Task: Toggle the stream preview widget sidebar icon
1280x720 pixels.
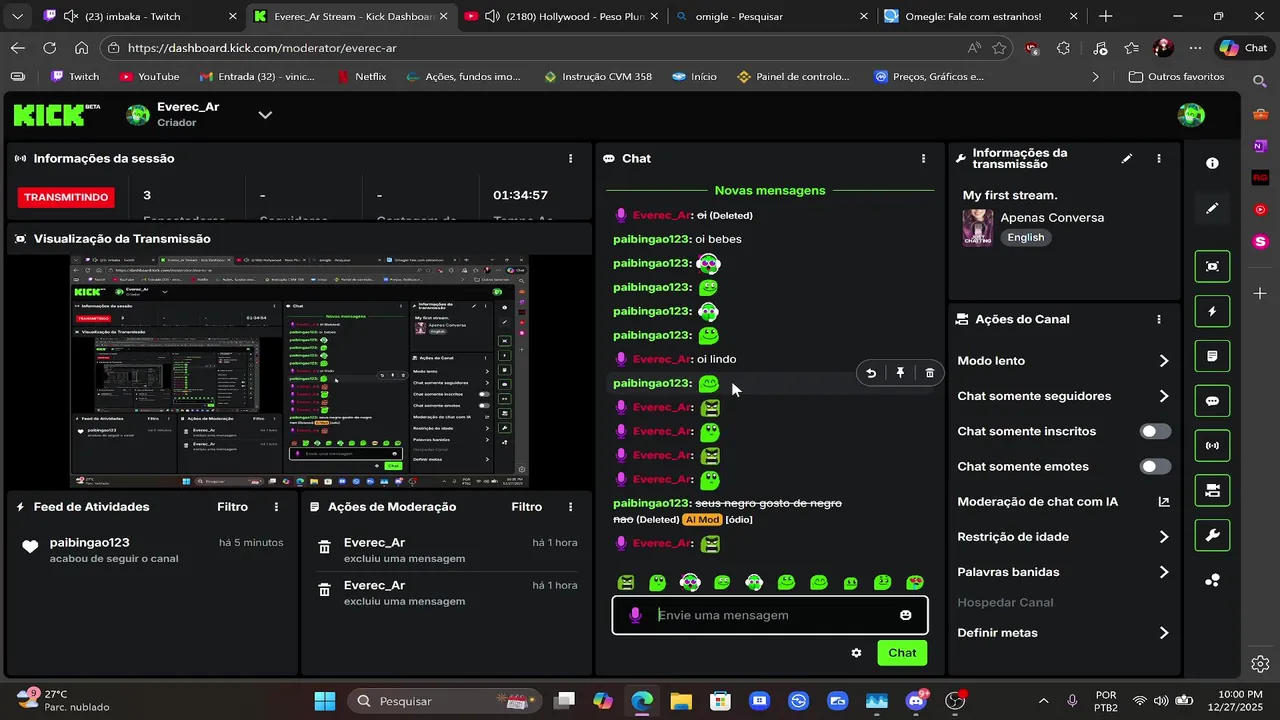Action: tap(1212, 266)
